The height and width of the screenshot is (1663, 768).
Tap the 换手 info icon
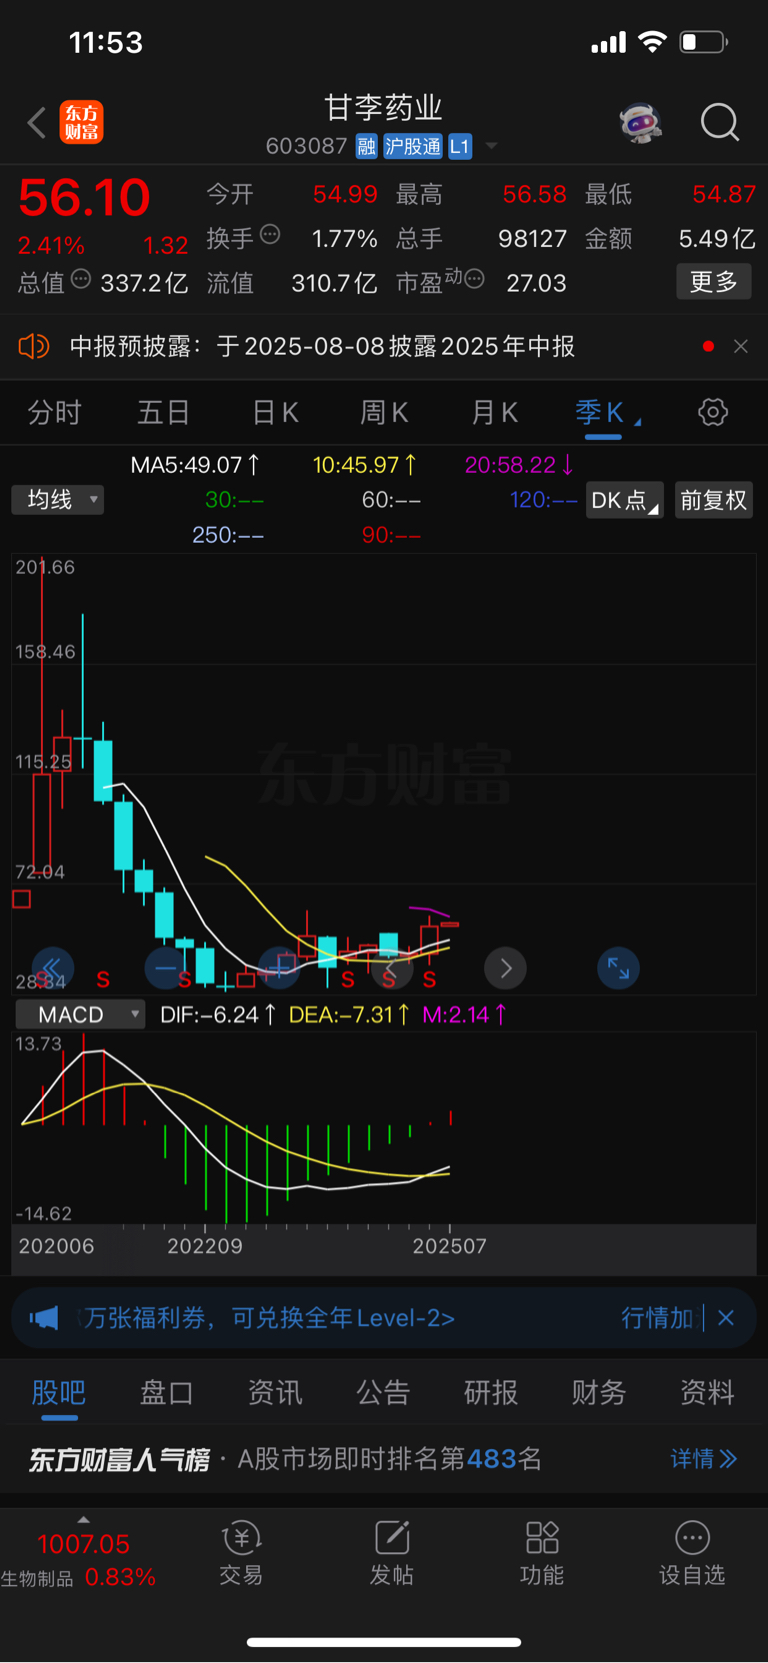(x=270, y=235)
